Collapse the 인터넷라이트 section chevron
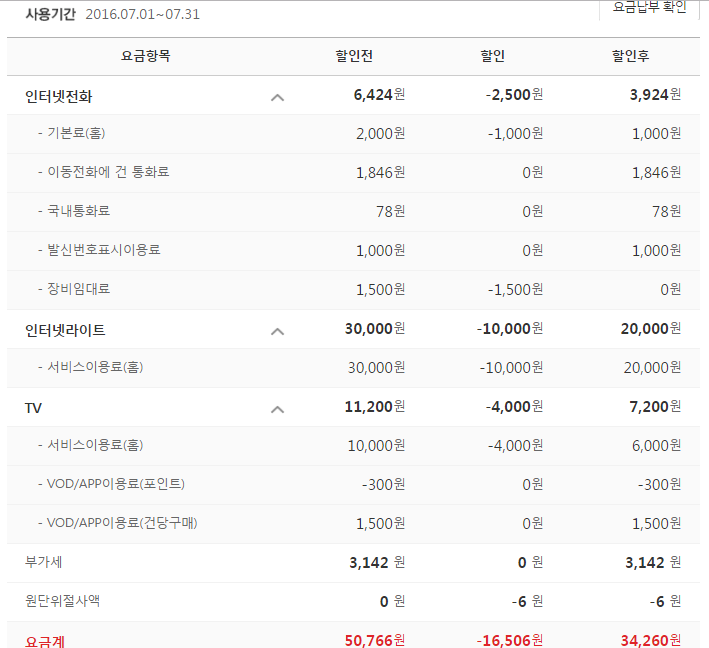Viewport: 709px width, 648px height. coord(278,330)
